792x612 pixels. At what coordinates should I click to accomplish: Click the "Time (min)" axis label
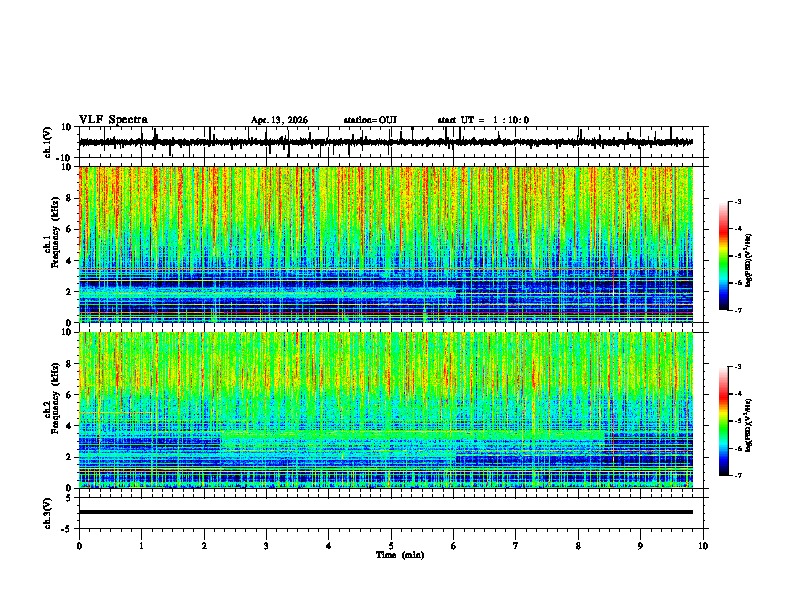pyautogui.click(x=400, y=555)
